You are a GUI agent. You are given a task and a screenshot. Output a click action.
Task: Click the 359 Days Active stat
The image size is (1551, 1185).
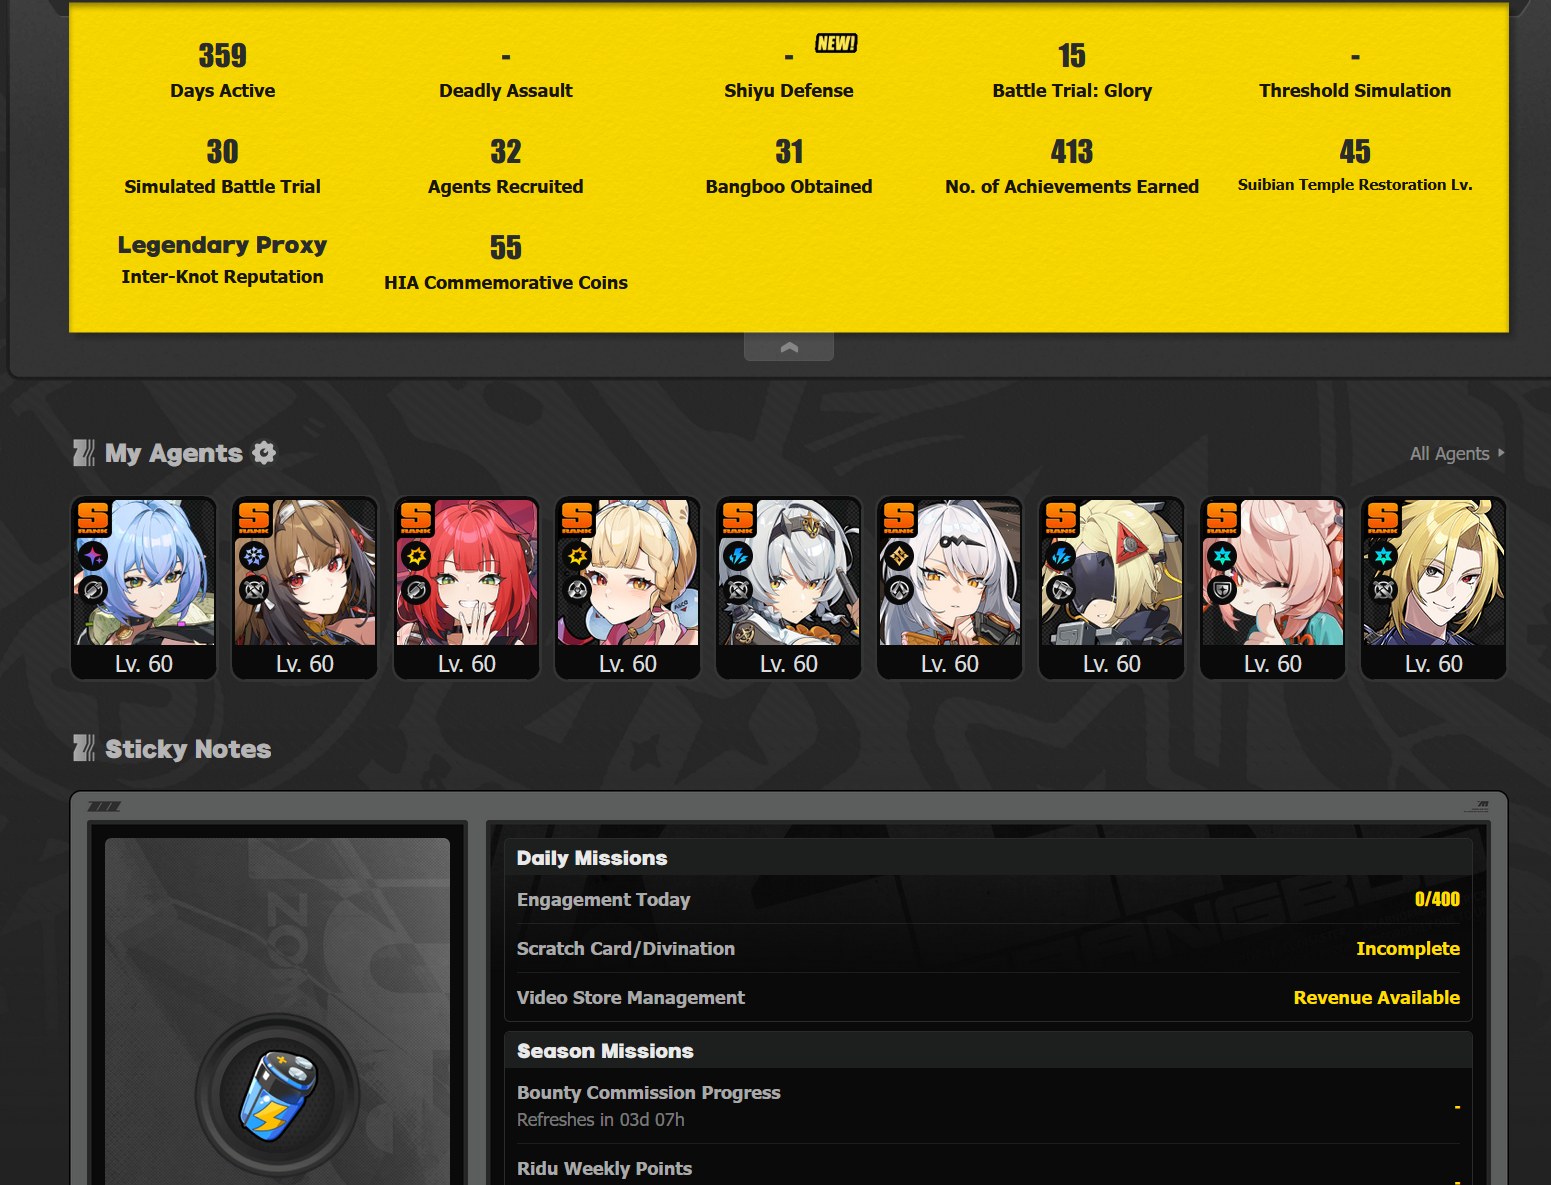tap(222, 70)
